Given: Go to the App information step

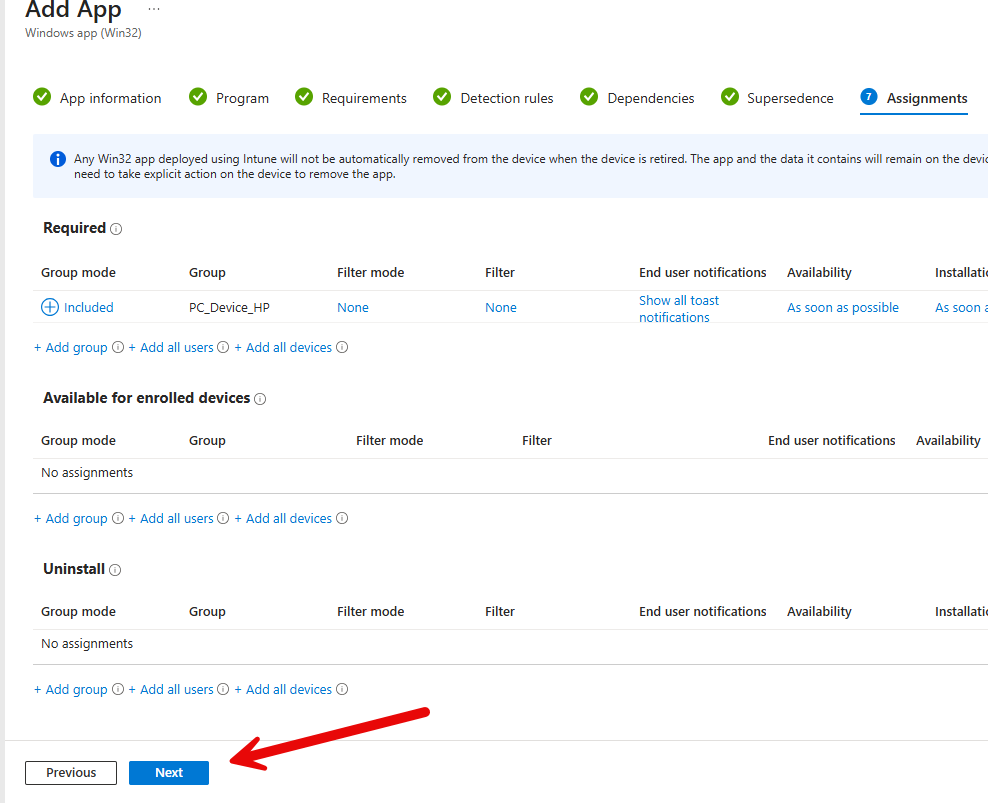Looking at the screenshot, I should (98, 98).
